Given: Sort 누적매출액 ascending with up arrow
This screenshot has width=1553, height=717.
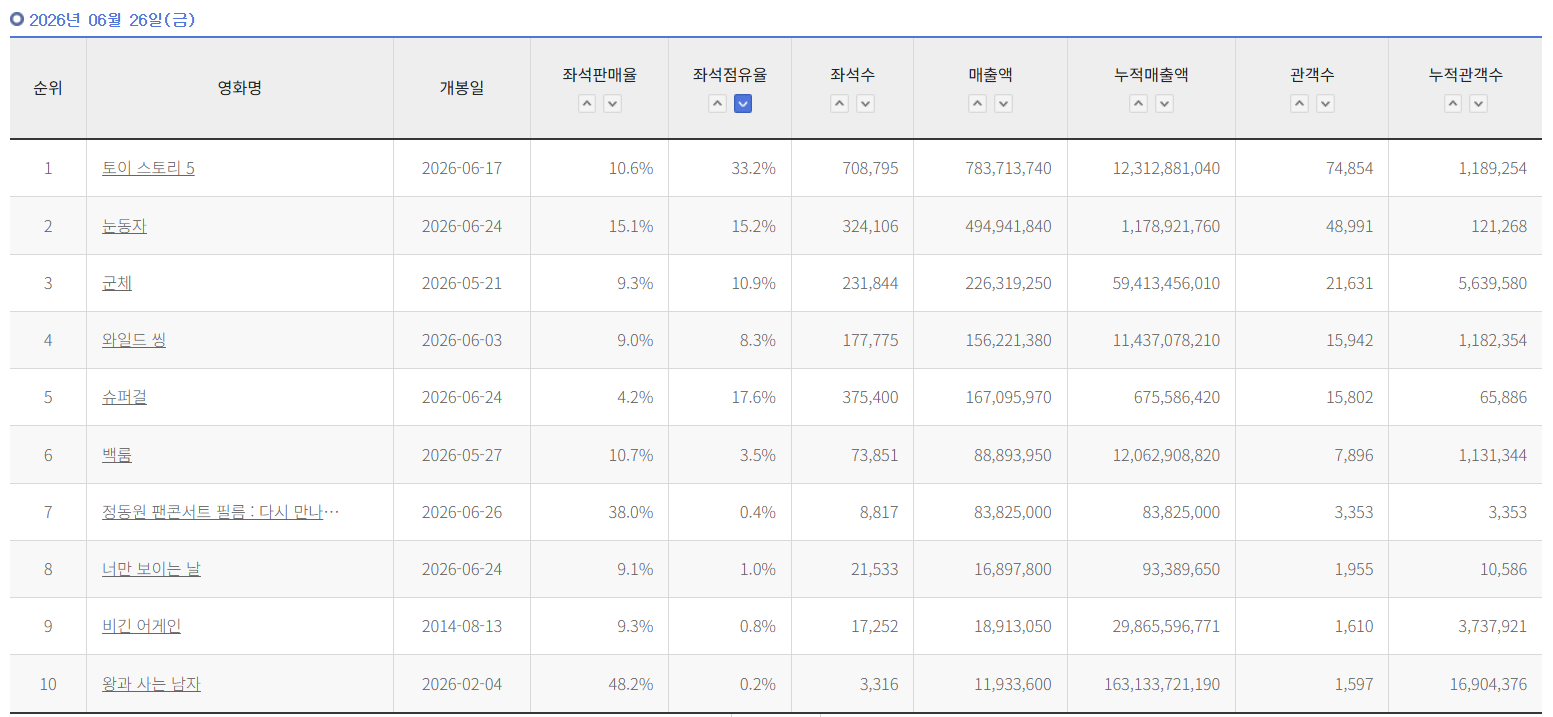Looking at the screenshot, I should pyautogui.click(x=1138, y=103).
